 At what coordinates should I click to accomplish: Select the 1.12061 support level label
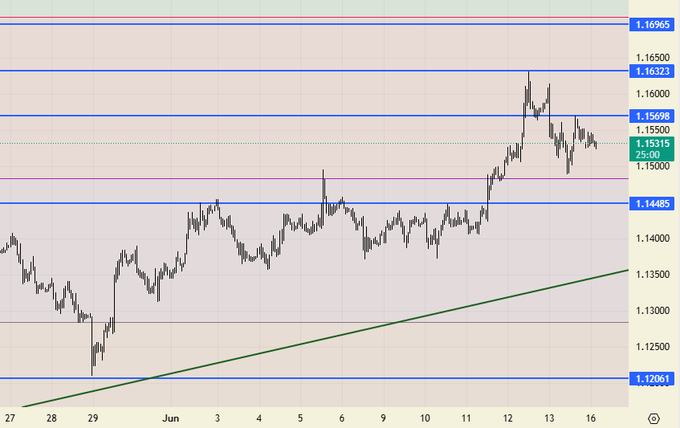[x=652, y=378]
